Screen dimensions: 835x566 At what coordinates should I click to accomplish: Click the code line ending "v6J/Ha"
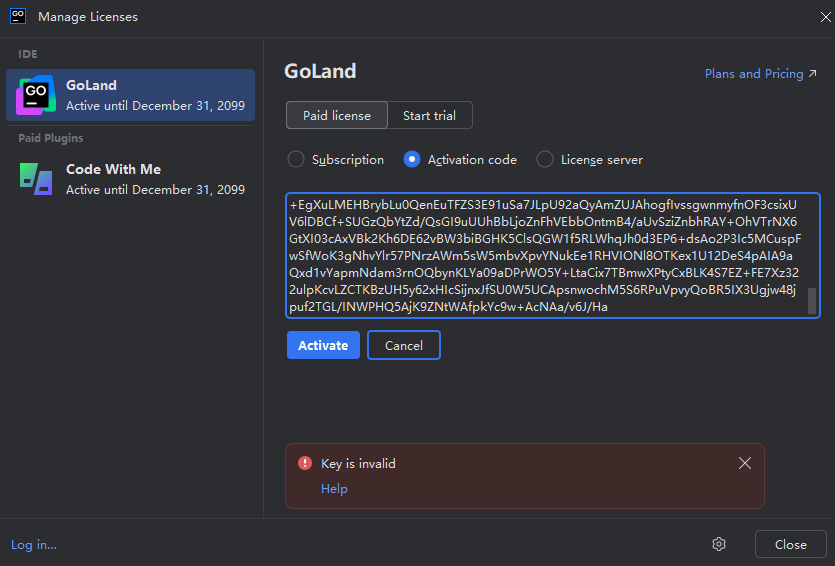point(448,307)
